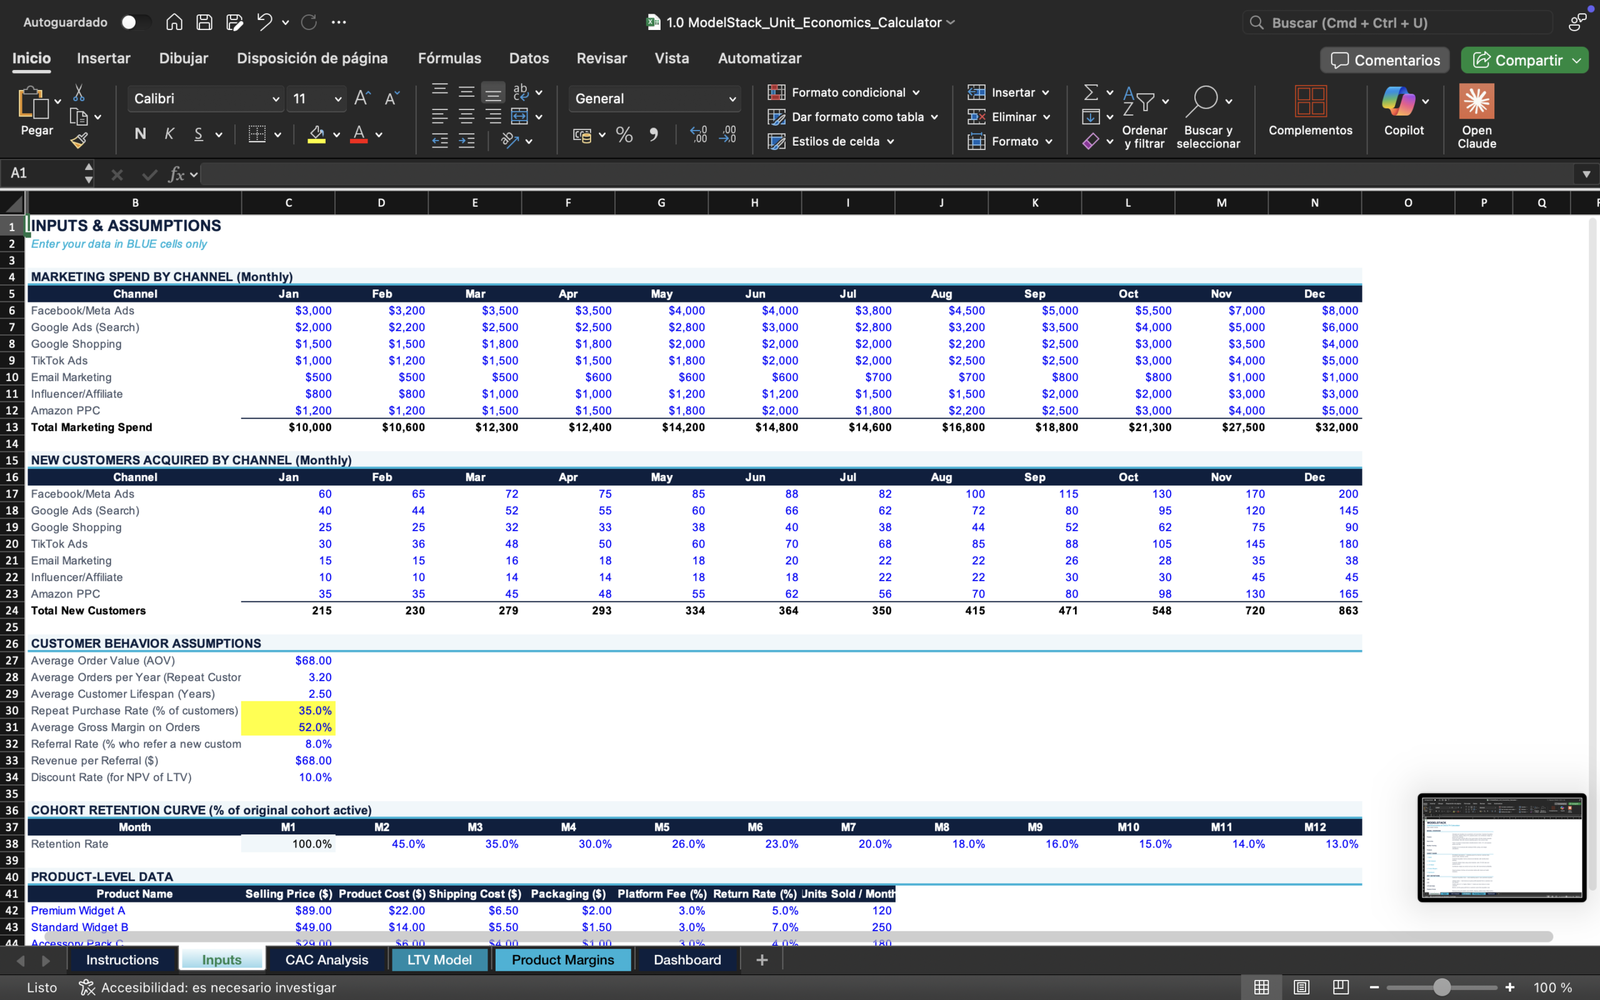Screen dimensions: 1600x1000
Task: Open the Comentarios button
Action: point(1385,60)
